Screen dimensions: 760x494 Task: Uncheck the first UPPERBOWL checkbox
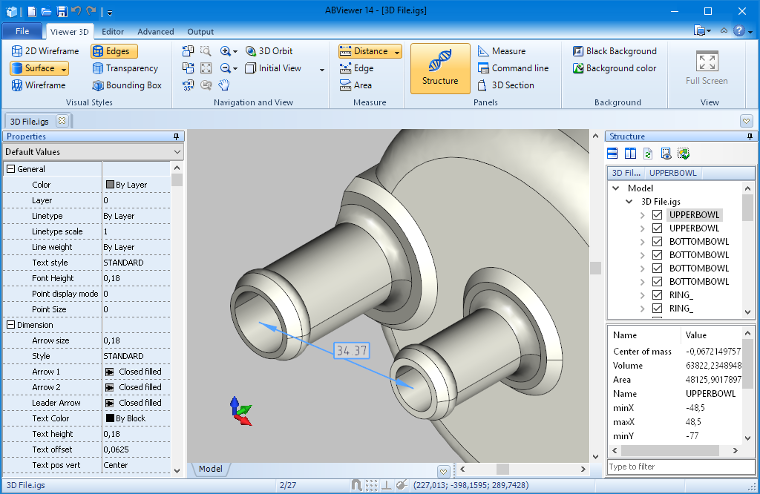click(x=657, y=215)
